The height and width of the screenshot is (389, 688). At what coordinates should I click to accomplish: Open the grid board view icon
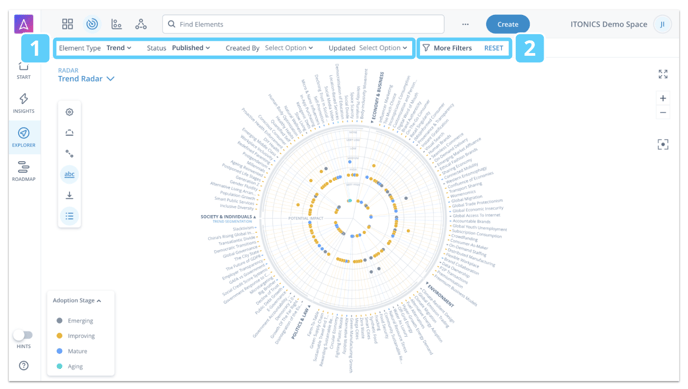point(68,24)
